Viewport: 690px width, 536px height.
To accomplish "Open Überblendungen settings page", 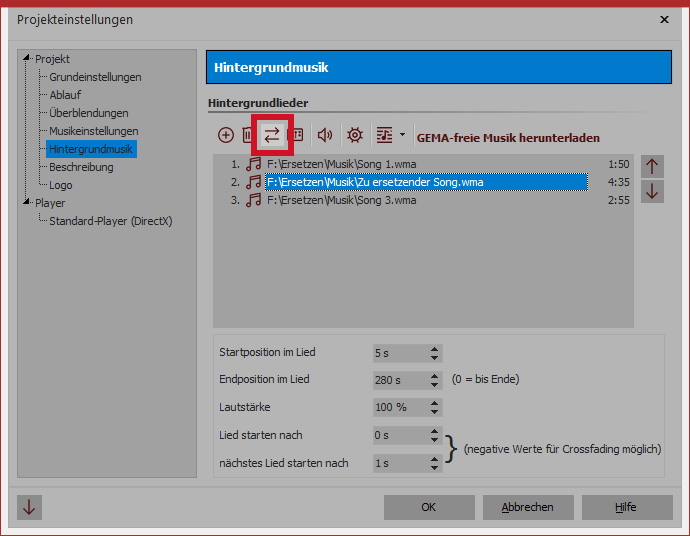I will [x=88, y=113].
